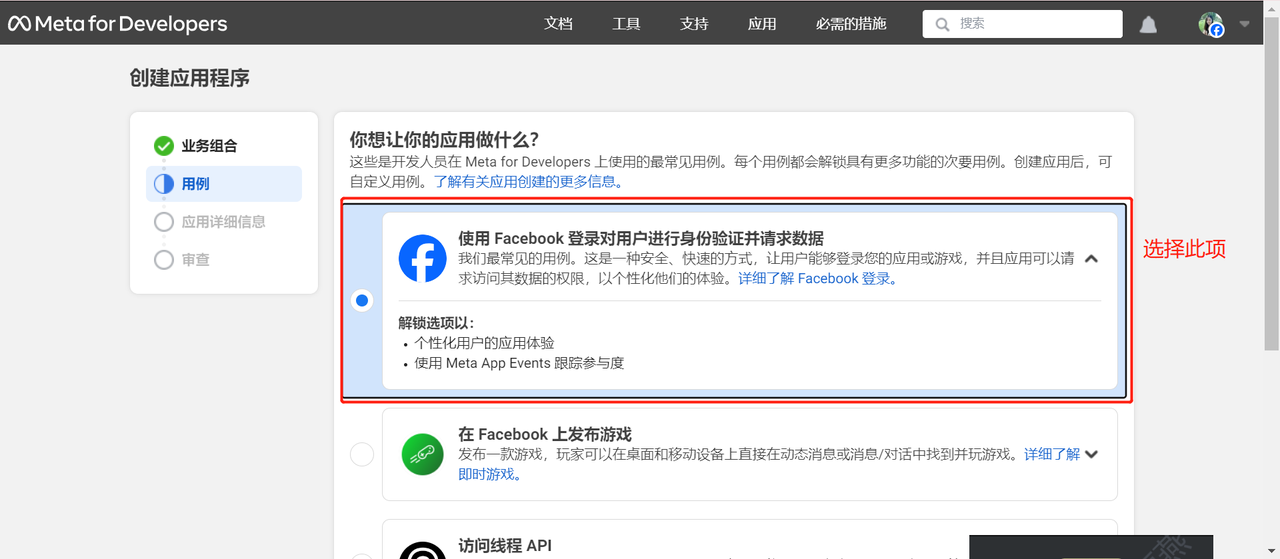Open the 应用 menu
Image resolution: width=1280 pixels, height=559 pixels.
pos(762,24)
